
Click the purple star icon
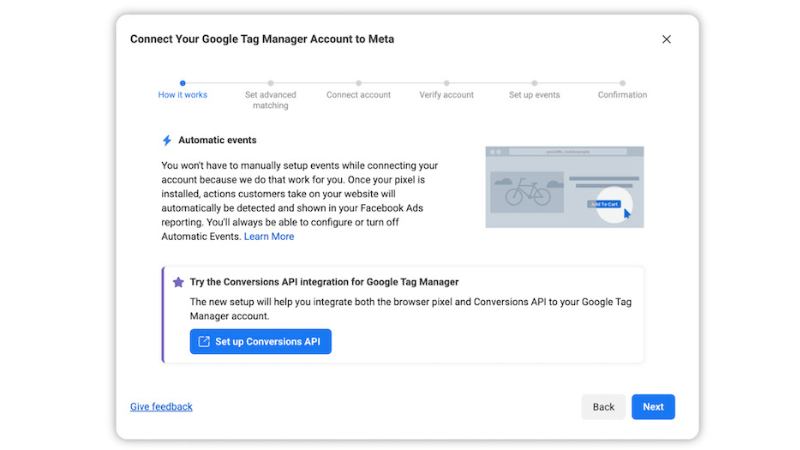click(x=178, y=283)
